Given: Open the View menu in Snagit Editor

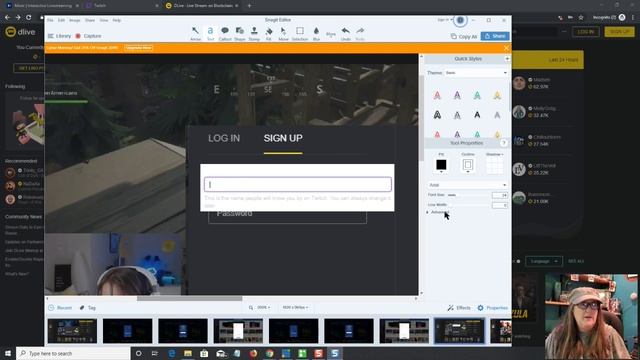Looking at the screenshot, I should point(104,20).
